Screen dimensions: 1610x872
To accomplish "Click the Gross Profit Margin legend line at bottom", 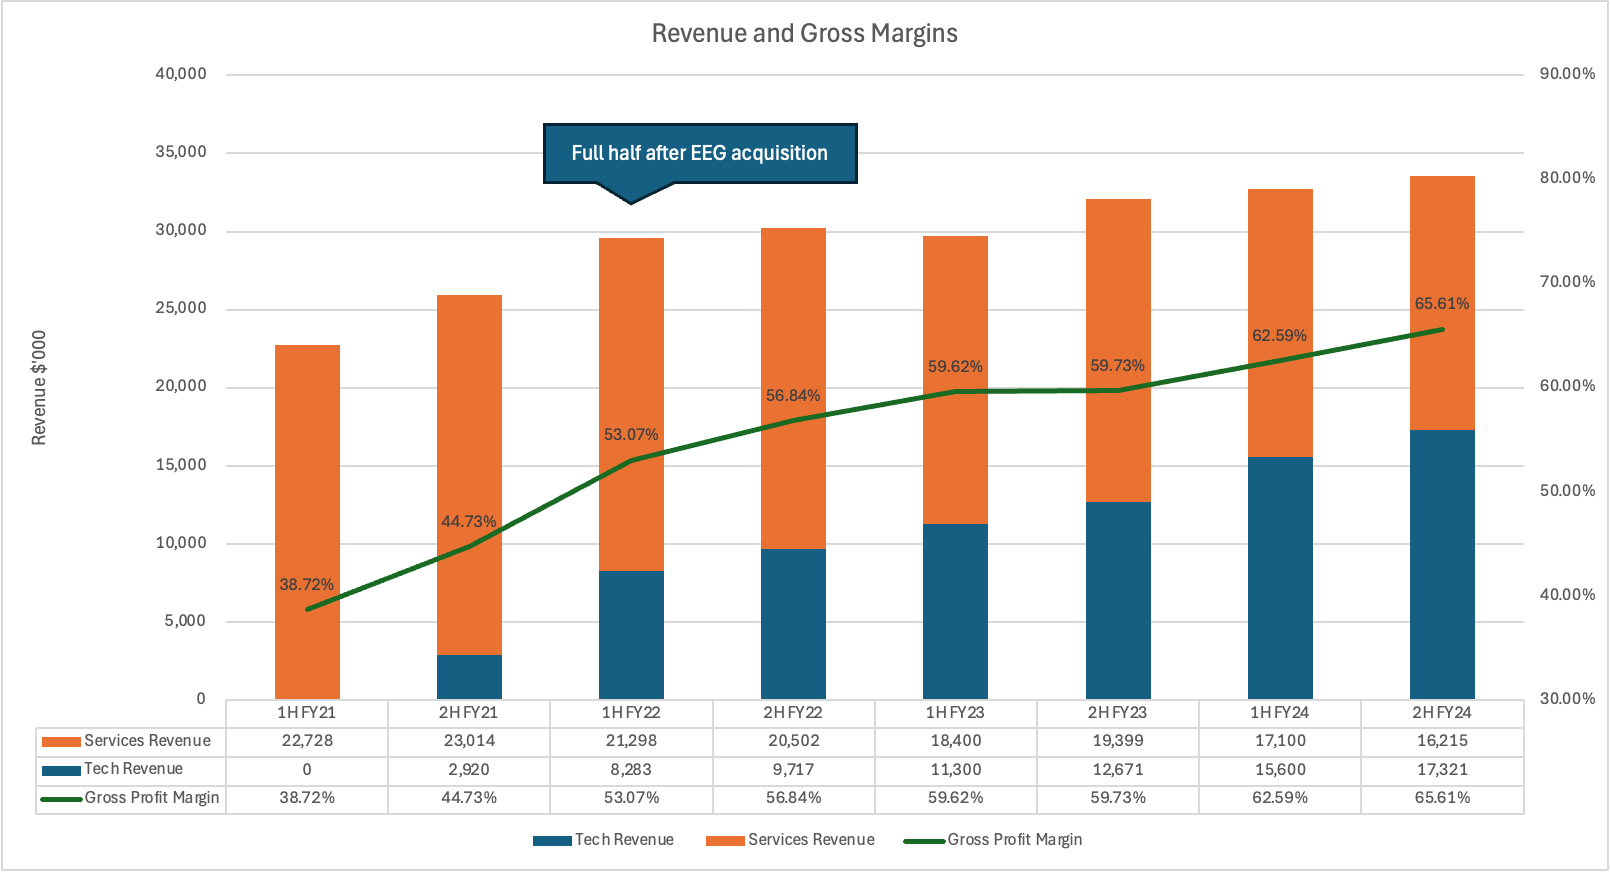I will point(924,841).
